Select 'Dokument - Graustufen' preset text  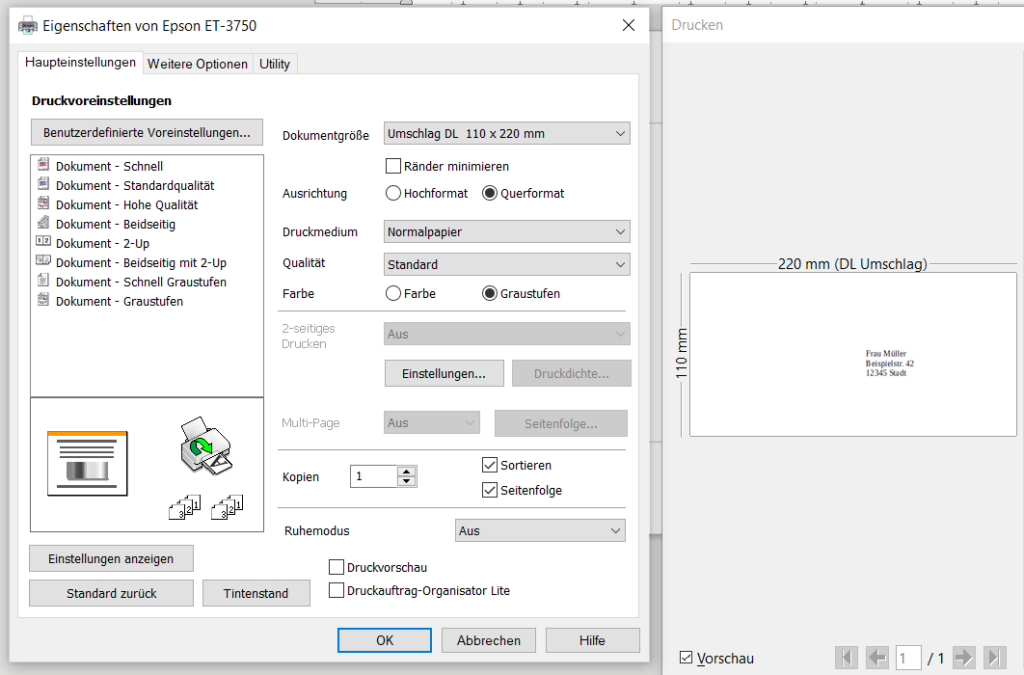(x=120, y=302)
